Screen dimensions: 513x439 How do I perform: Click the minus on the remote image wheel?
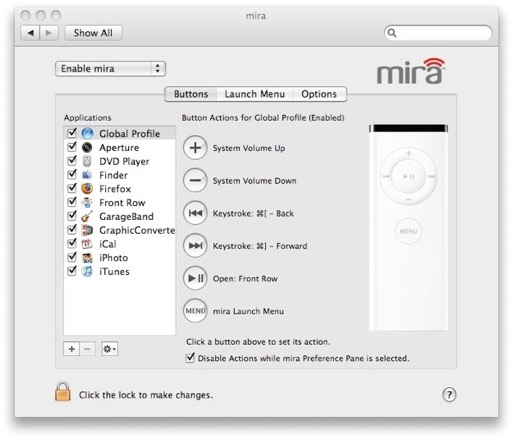click(x=409, y=199)
